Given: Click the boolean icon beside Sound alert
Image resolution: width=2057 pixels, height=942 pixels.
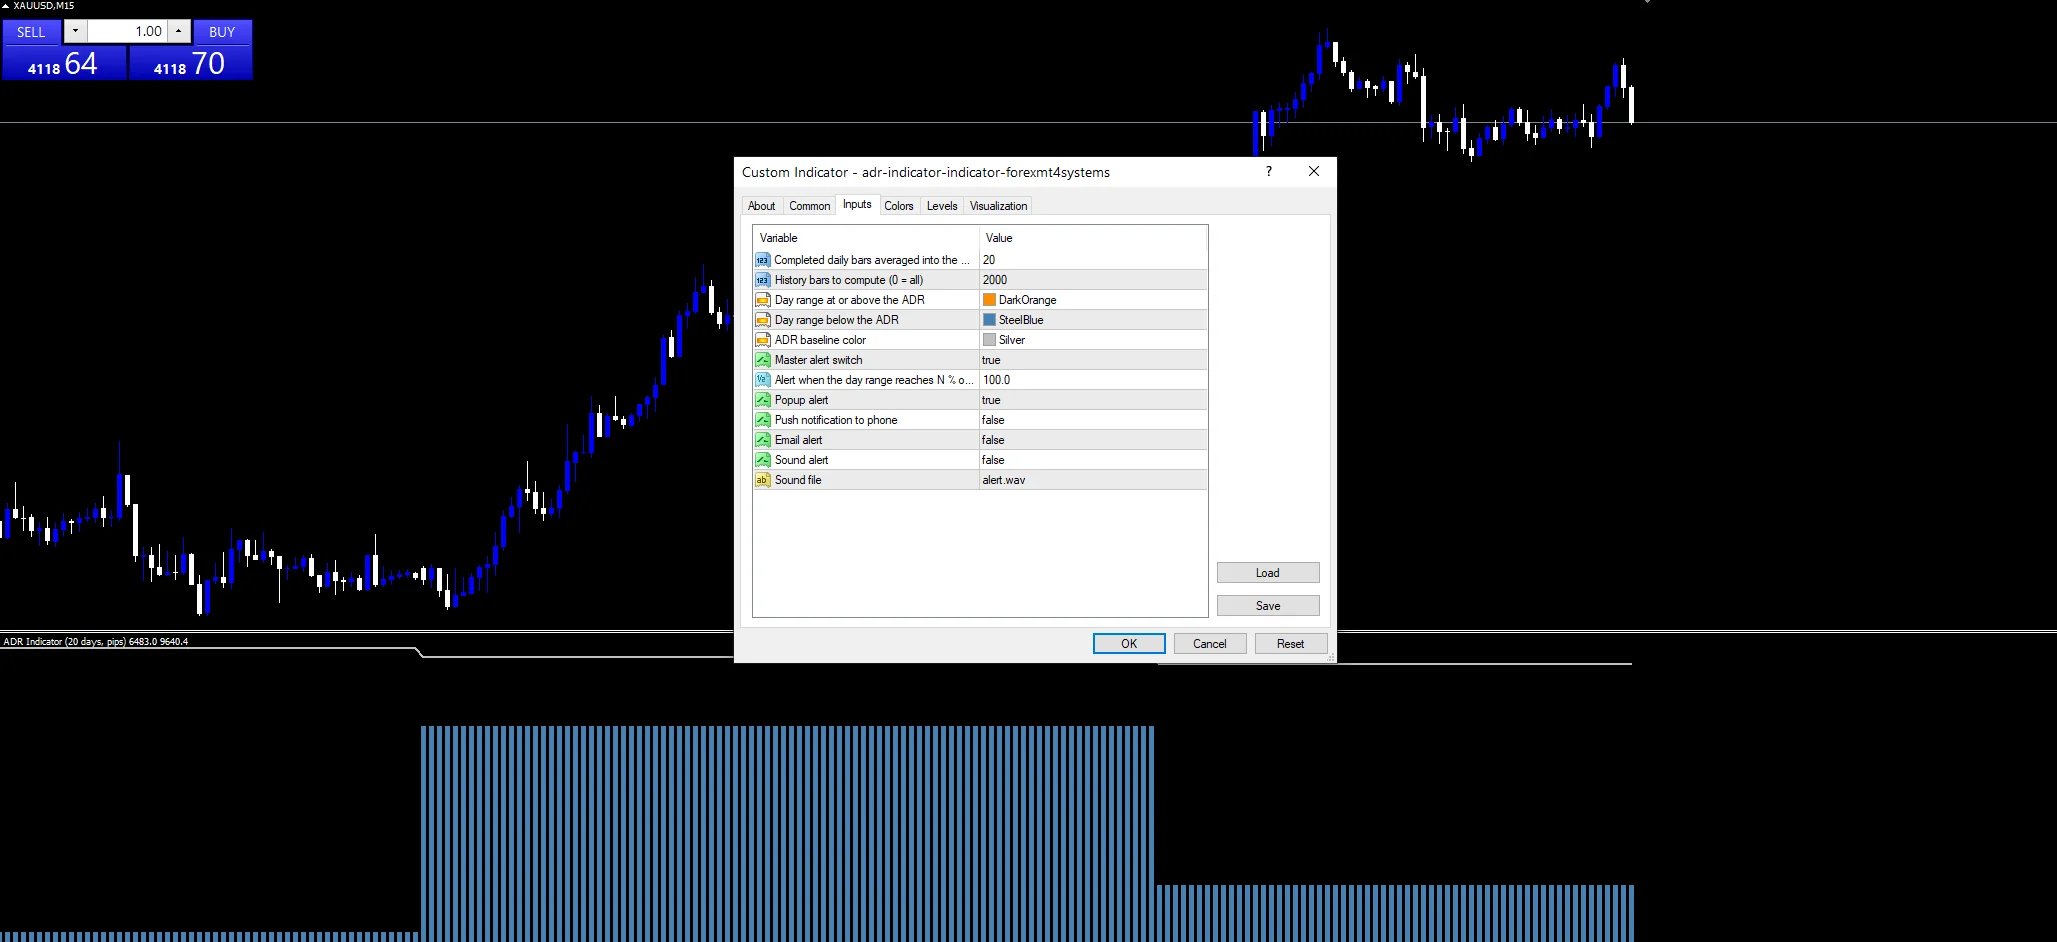Looking at the screenshot, I should point(763,460).
